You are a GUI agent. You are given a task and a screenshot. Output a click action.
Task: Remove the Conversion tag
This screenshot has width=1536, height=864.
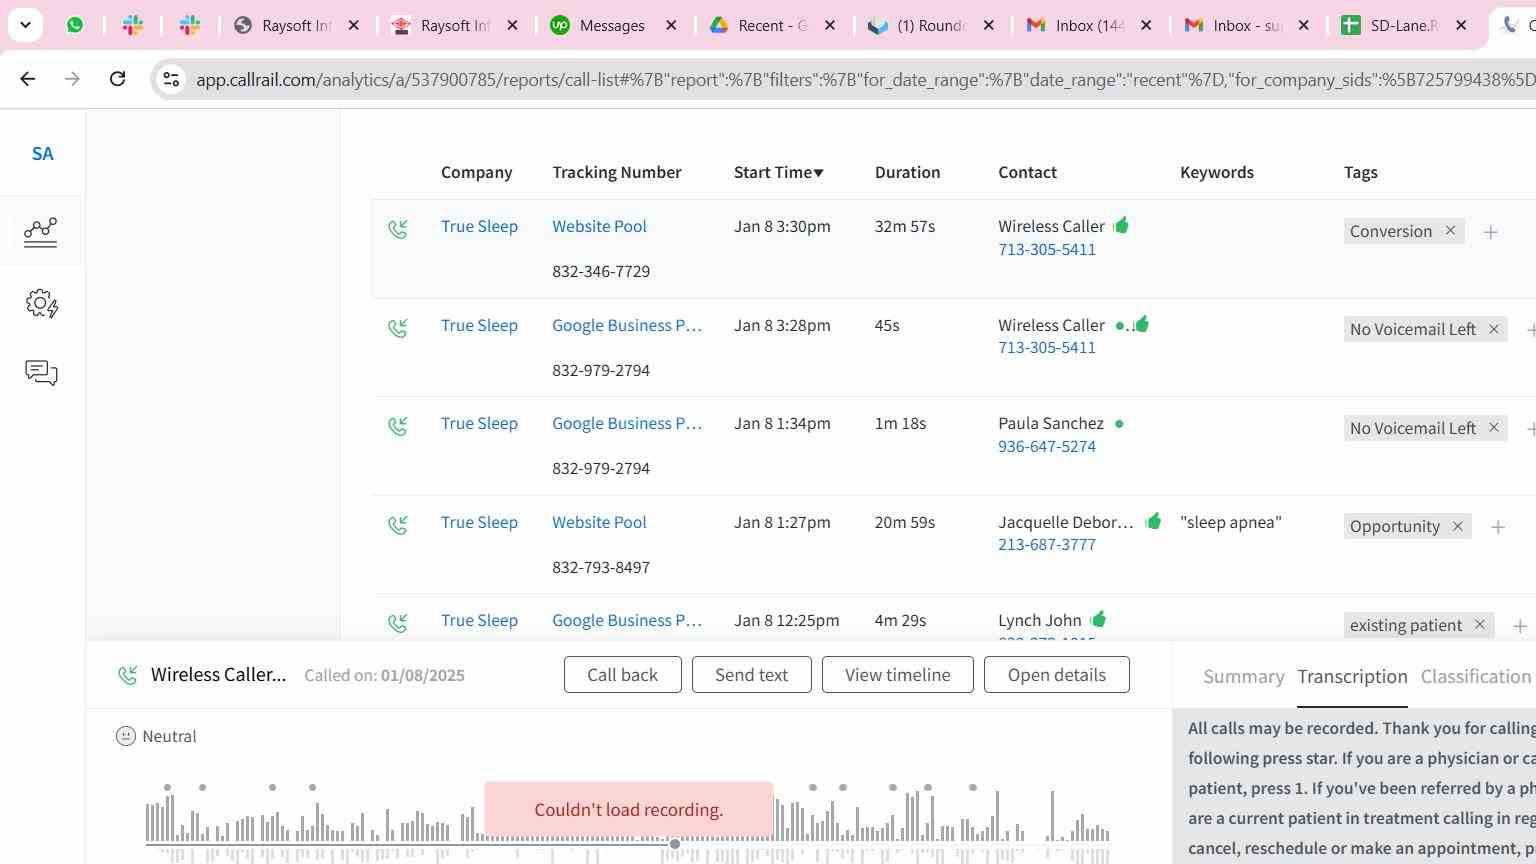1450,231
